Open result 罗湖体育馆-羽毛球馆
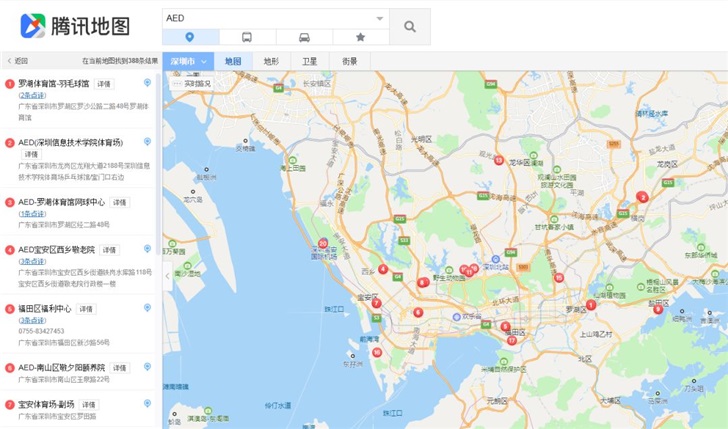Screen dimensions: 728x429 coord(53,84)
